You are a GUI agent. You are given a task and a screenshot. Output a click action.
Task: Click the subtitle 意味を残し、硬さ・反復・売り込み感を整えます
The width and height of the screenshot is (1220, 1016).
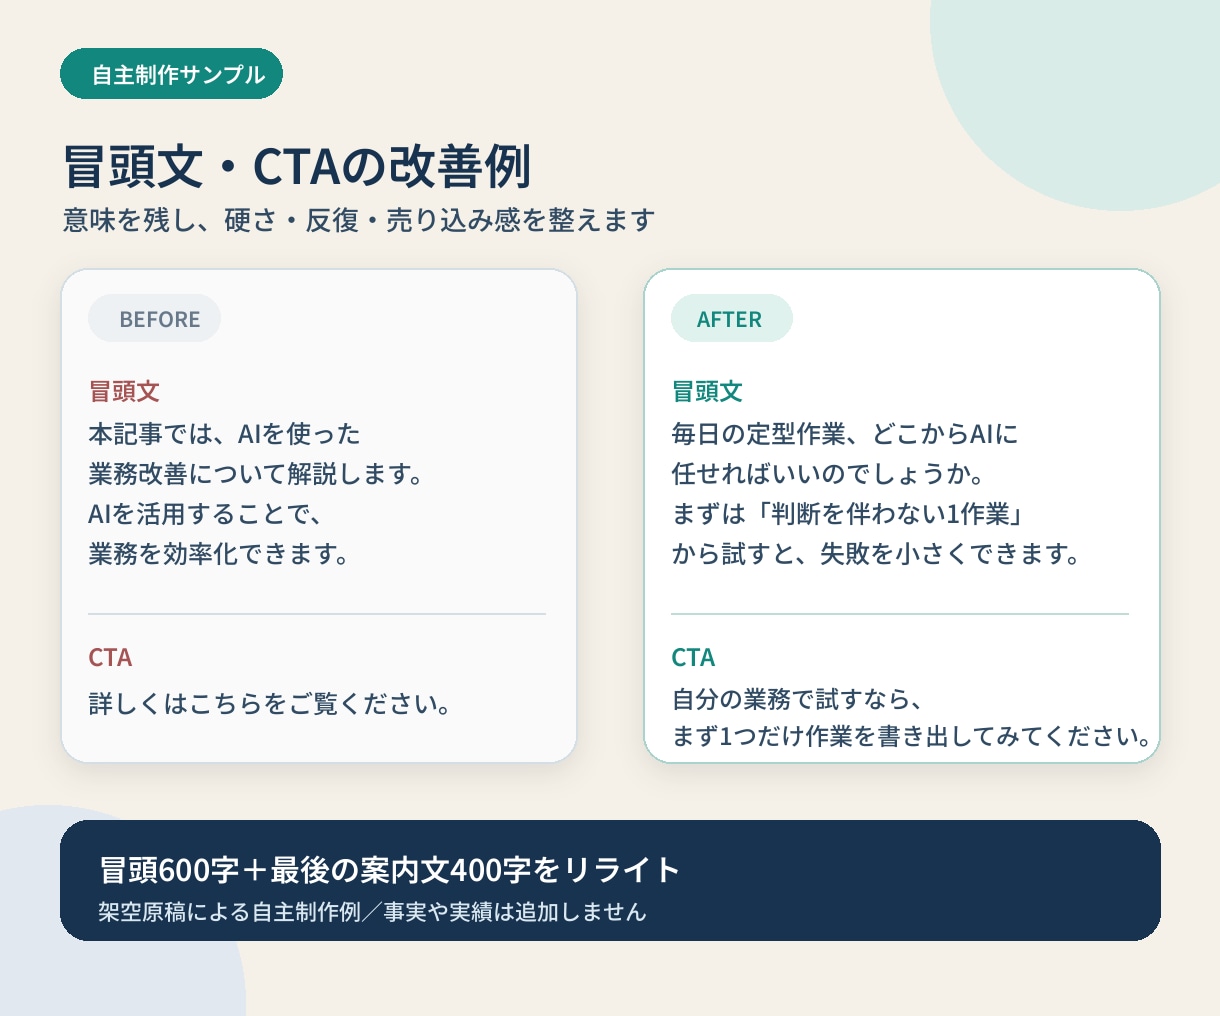coord(359,220)
